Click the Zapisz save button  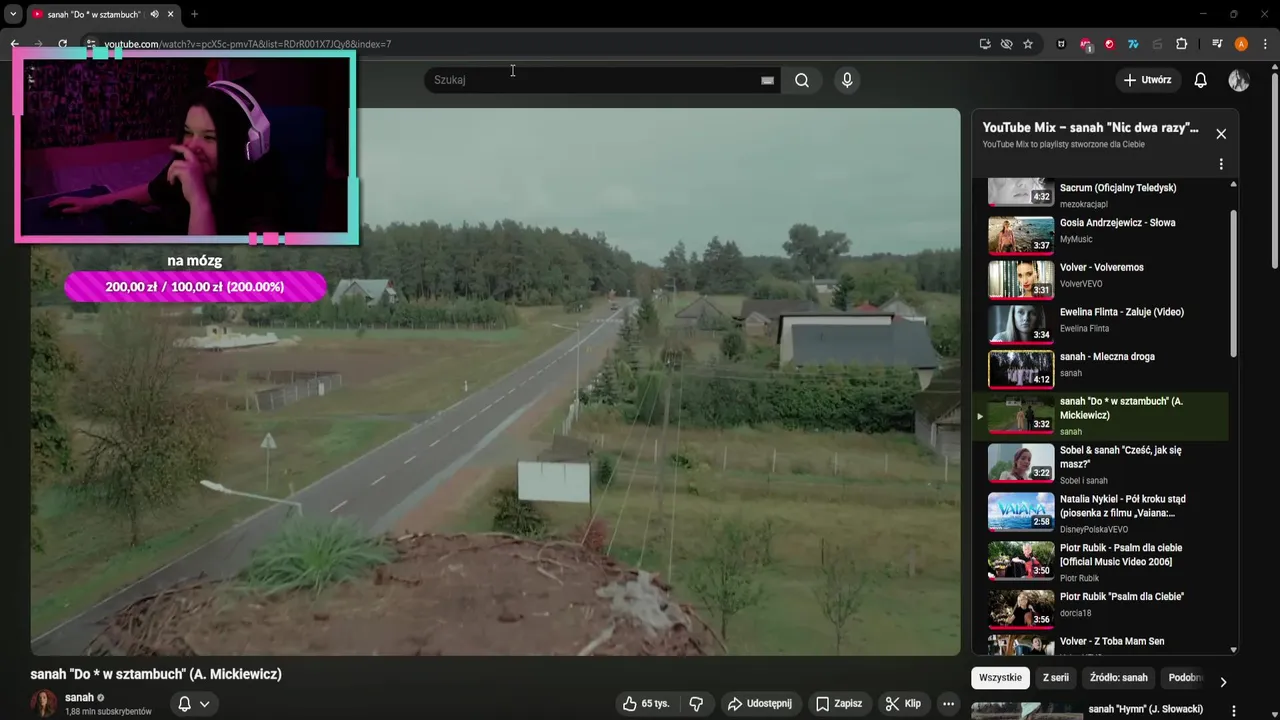(x=838, y=704)
